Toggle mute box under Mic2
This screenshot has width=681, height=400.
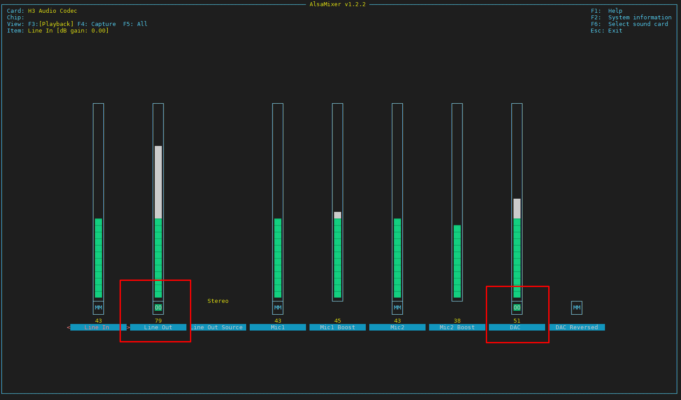397,307
